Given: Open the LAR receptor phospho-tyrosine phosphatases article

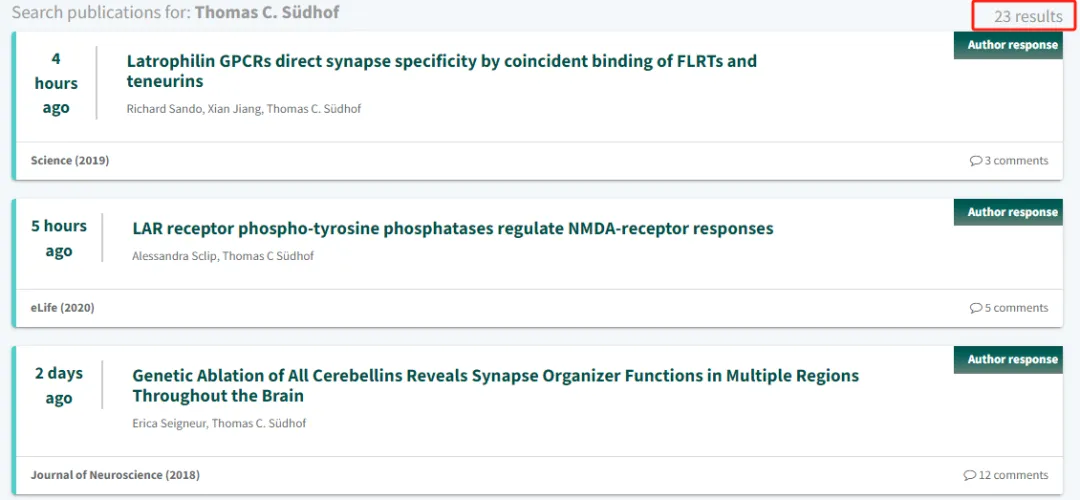Looking at the screenshot, I should click(x=453, y=229).
